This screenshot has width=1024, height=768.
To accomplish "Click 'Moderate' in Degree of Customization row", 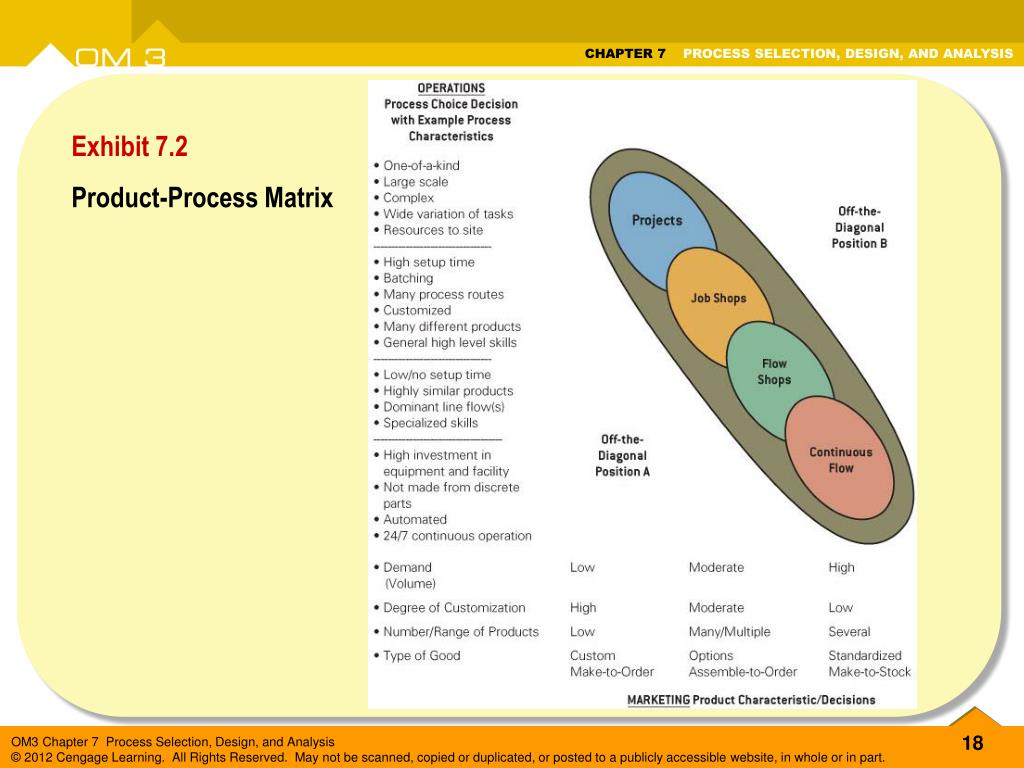I will [716, 607].
